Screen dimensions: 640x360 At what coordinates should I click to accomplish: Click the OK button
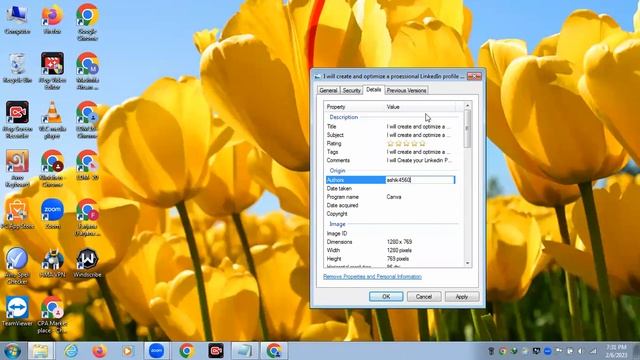tap(386, 297)
